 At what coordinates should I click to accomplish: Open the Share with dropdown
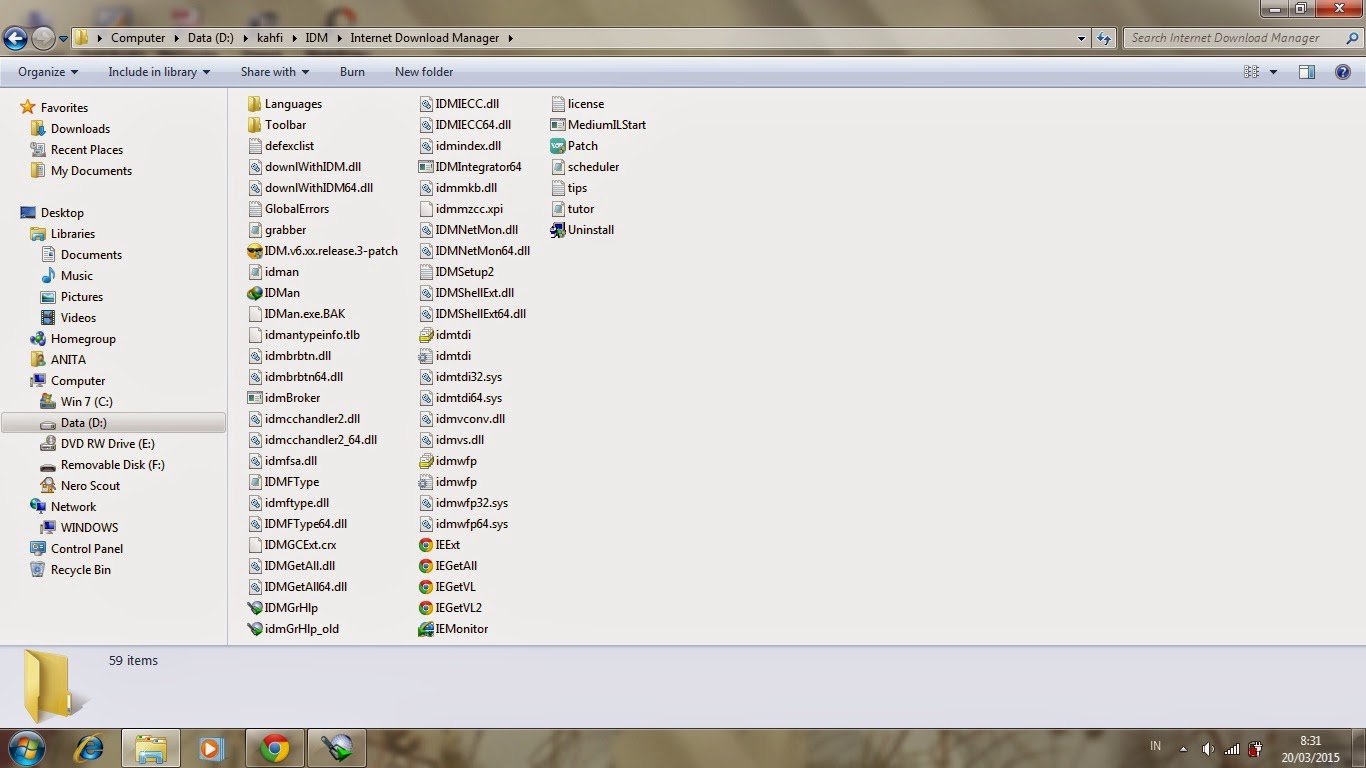click(x=275, y=72)
